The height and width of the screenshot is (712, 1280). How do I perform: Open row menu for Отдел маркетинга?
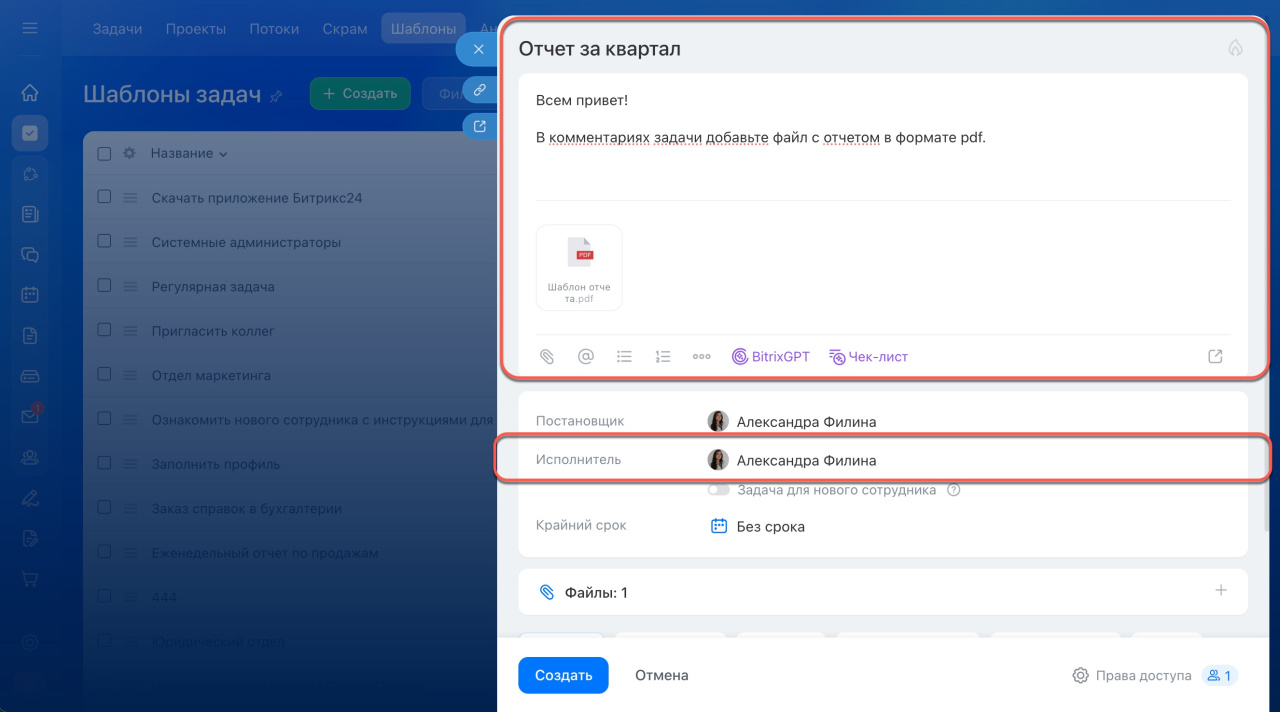coord(129,375)
